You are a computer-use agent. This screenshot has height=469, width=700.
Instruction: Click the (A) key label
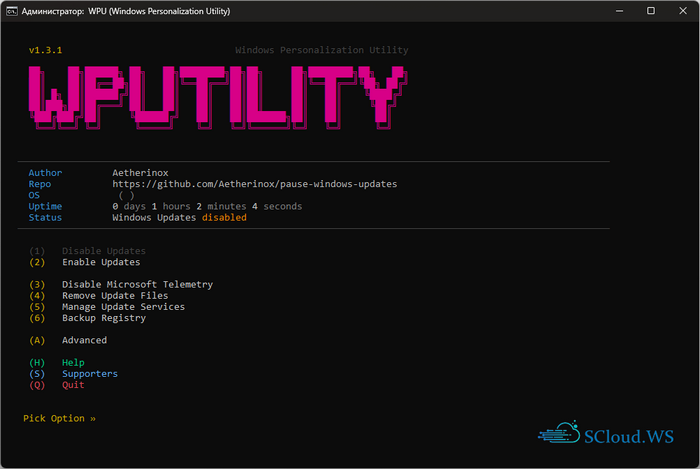(37, 340)
